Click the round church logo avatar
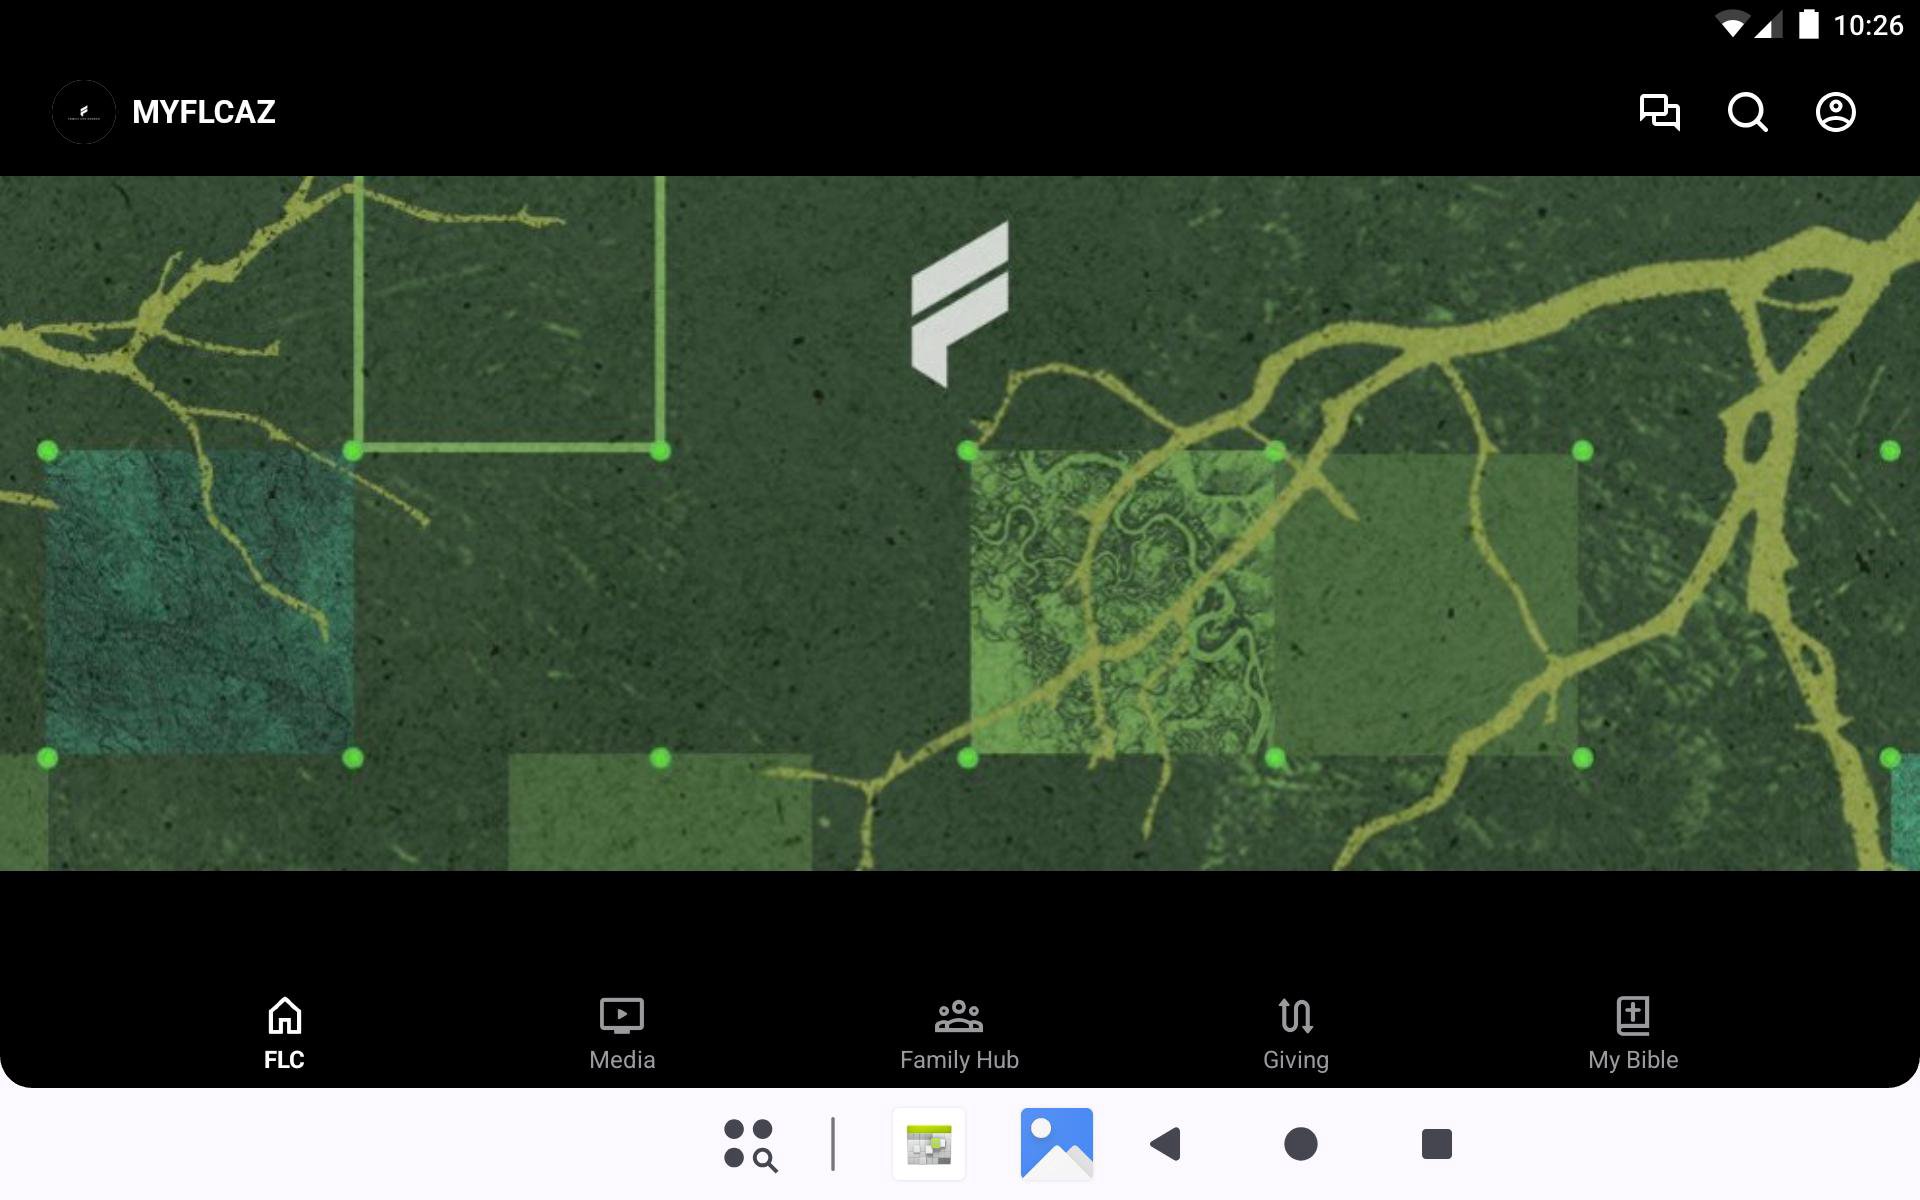This screenshot has height=1200, width=1920. pyautogui.click(x=84, y=112)
